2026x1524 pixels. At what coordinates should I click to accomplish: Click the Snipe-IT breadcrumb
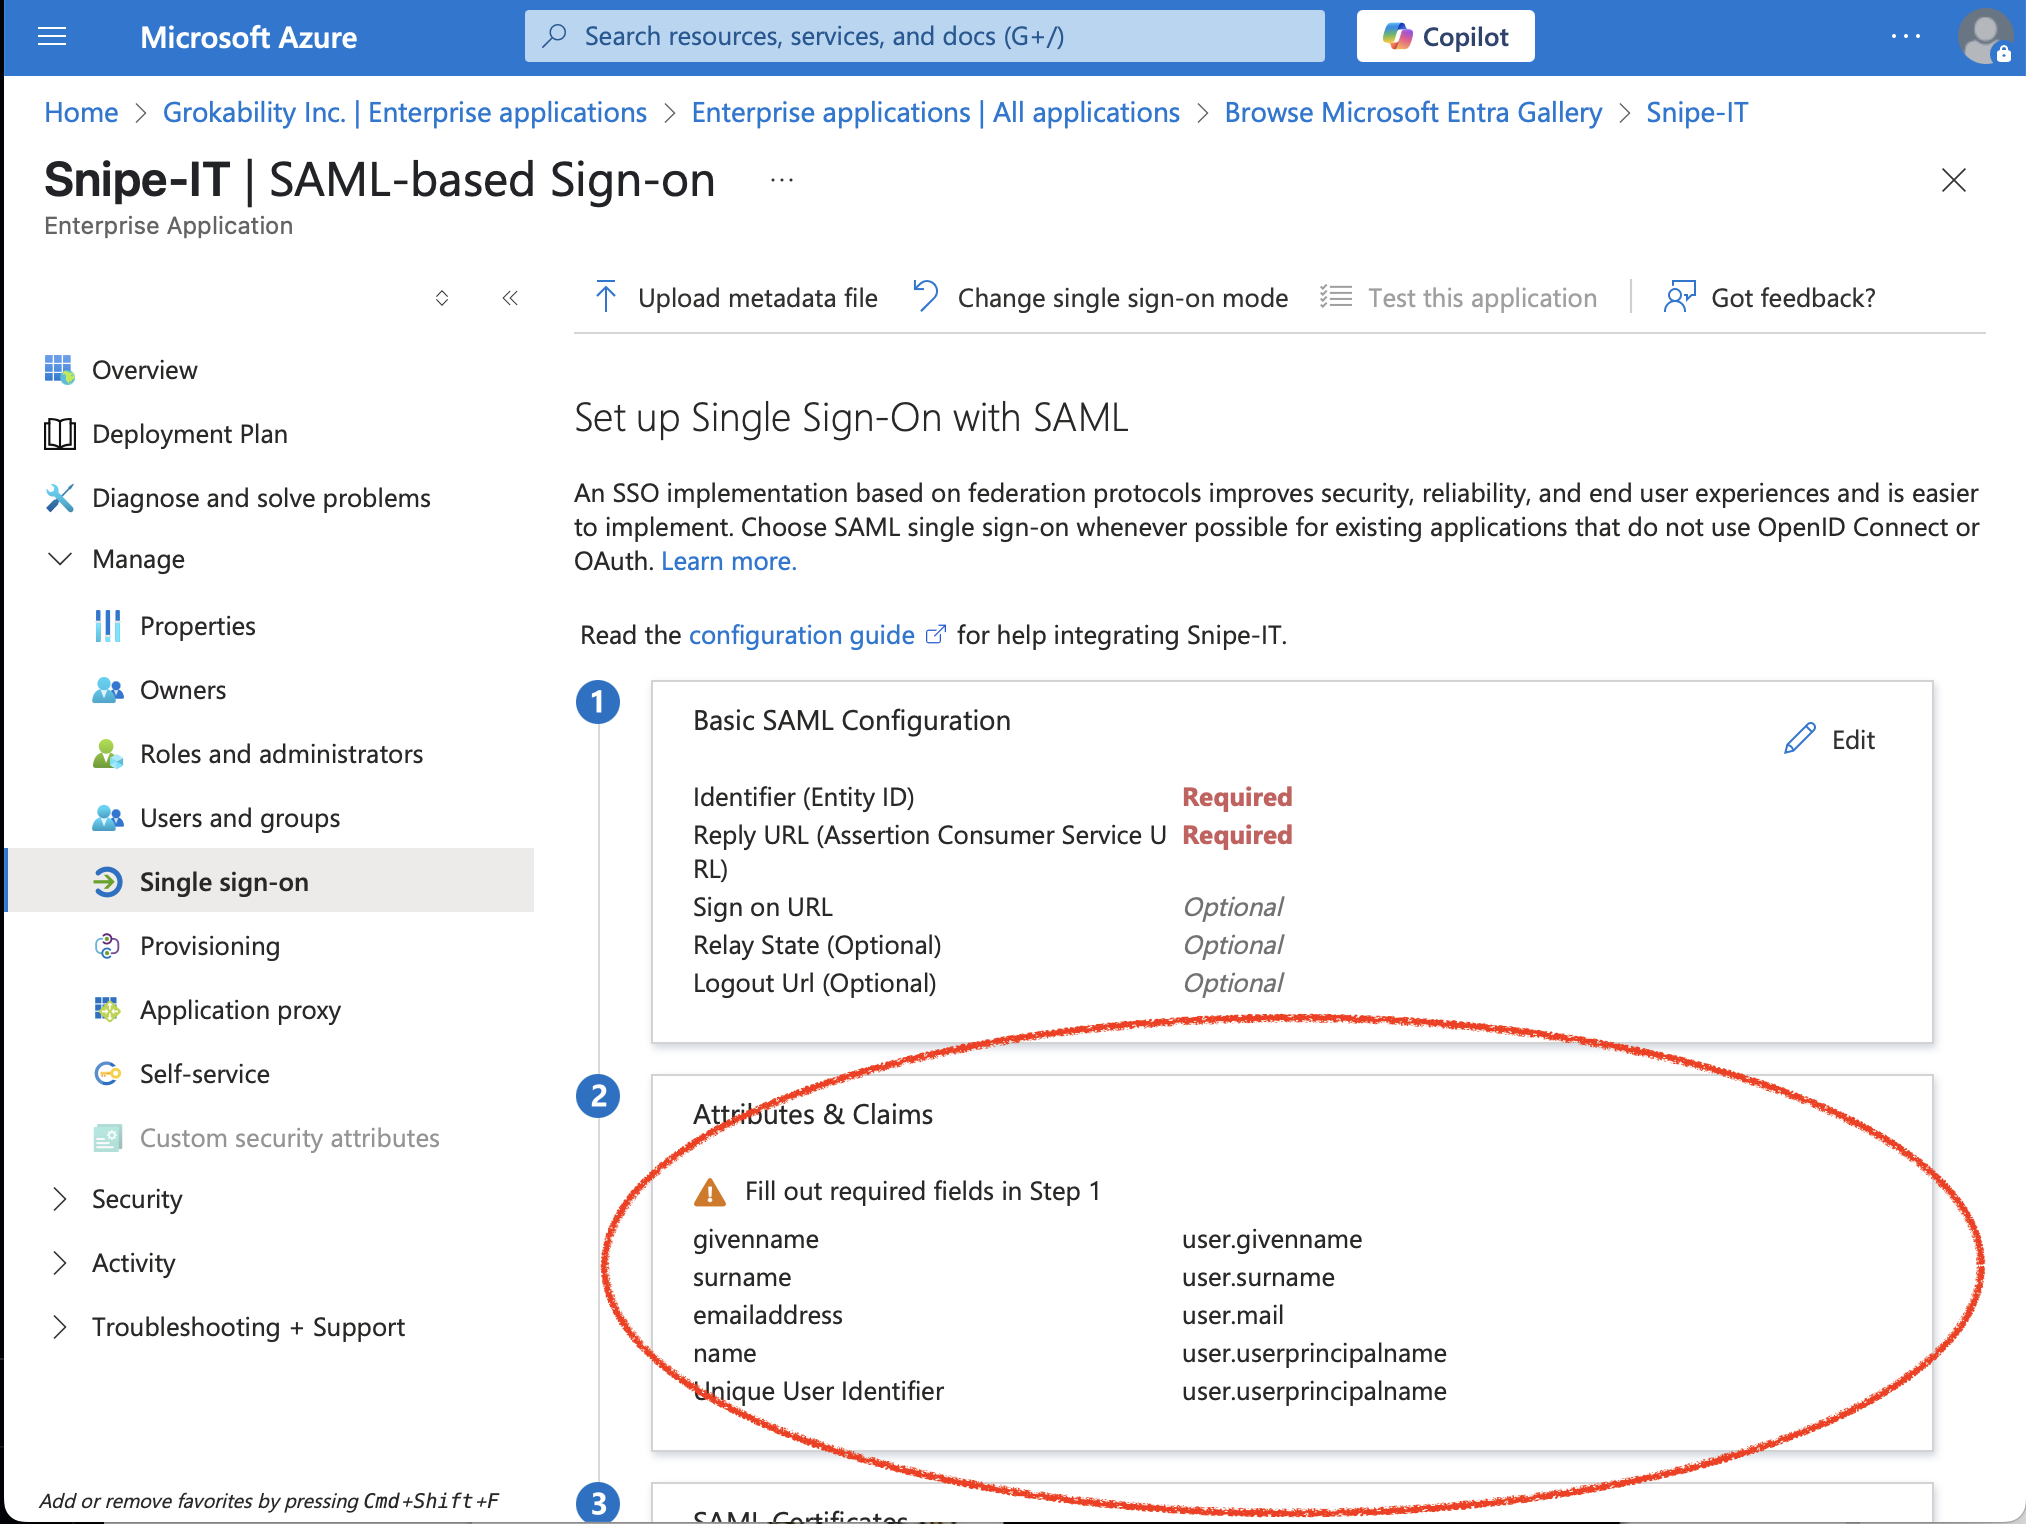pos(1697,113)
